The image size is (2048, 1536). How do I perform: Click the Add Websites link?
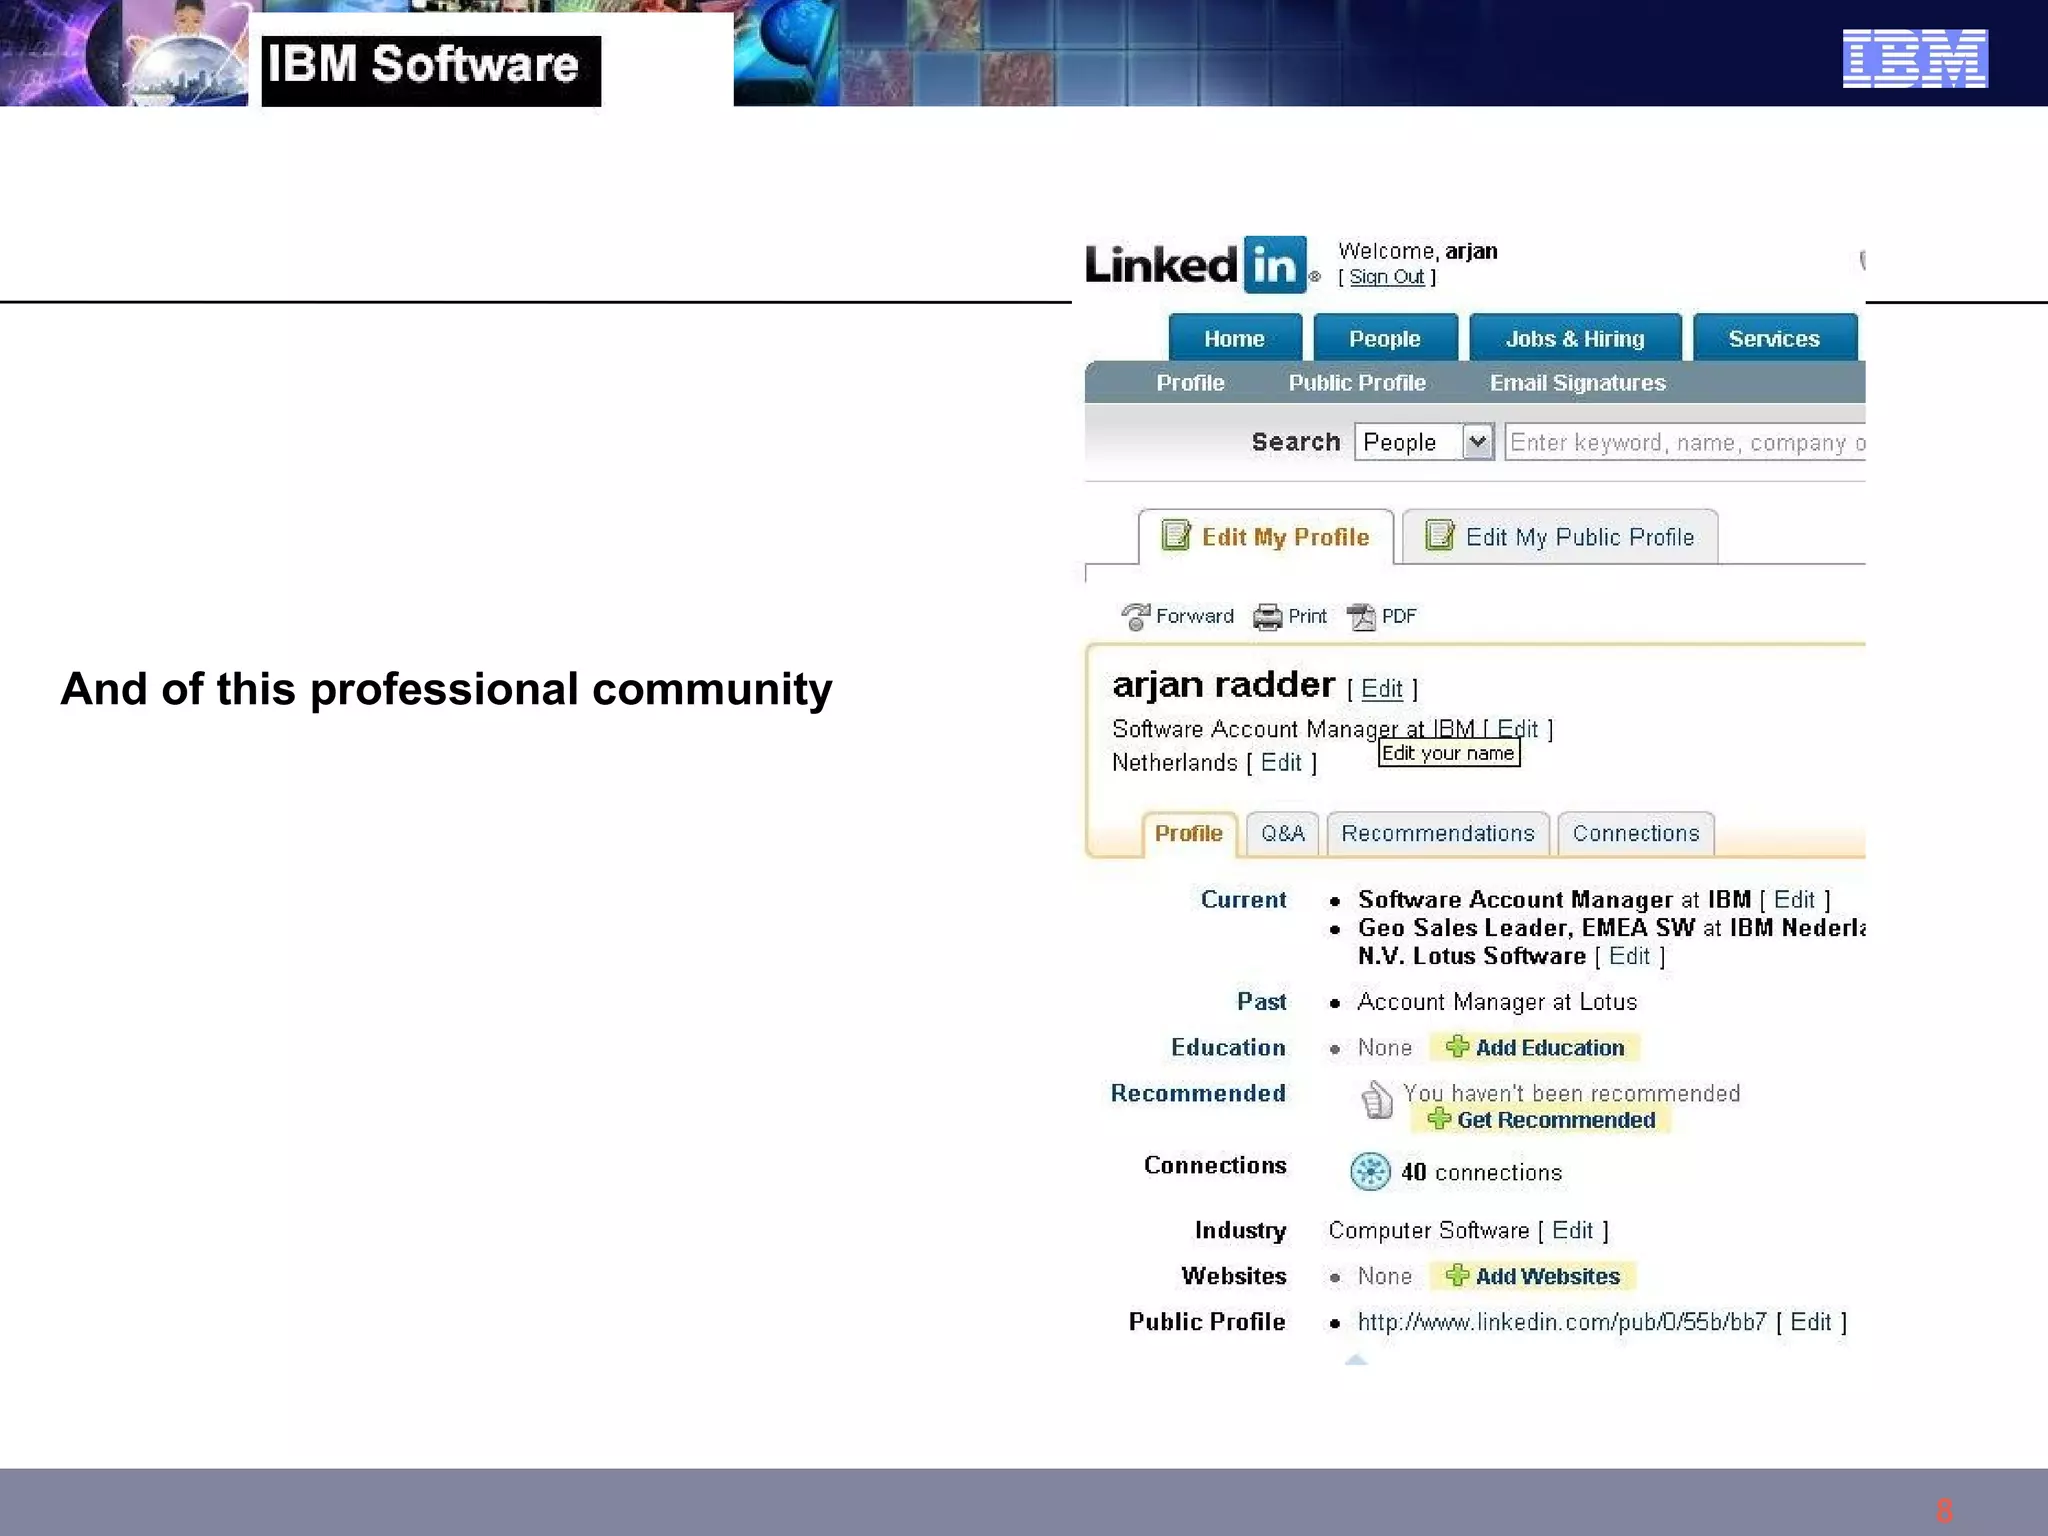1548,1276
